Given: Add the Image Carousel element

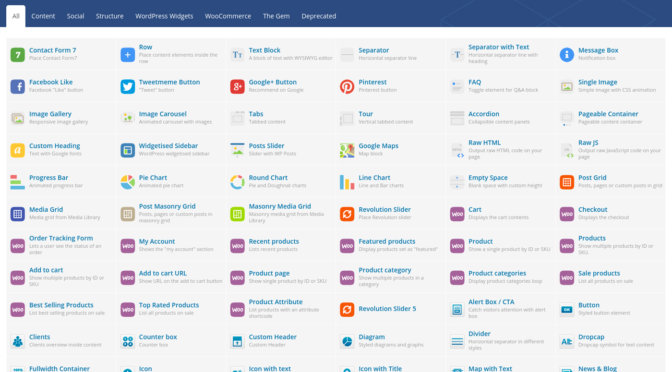Looking at the screenshot, I should [x=170, y=118].
